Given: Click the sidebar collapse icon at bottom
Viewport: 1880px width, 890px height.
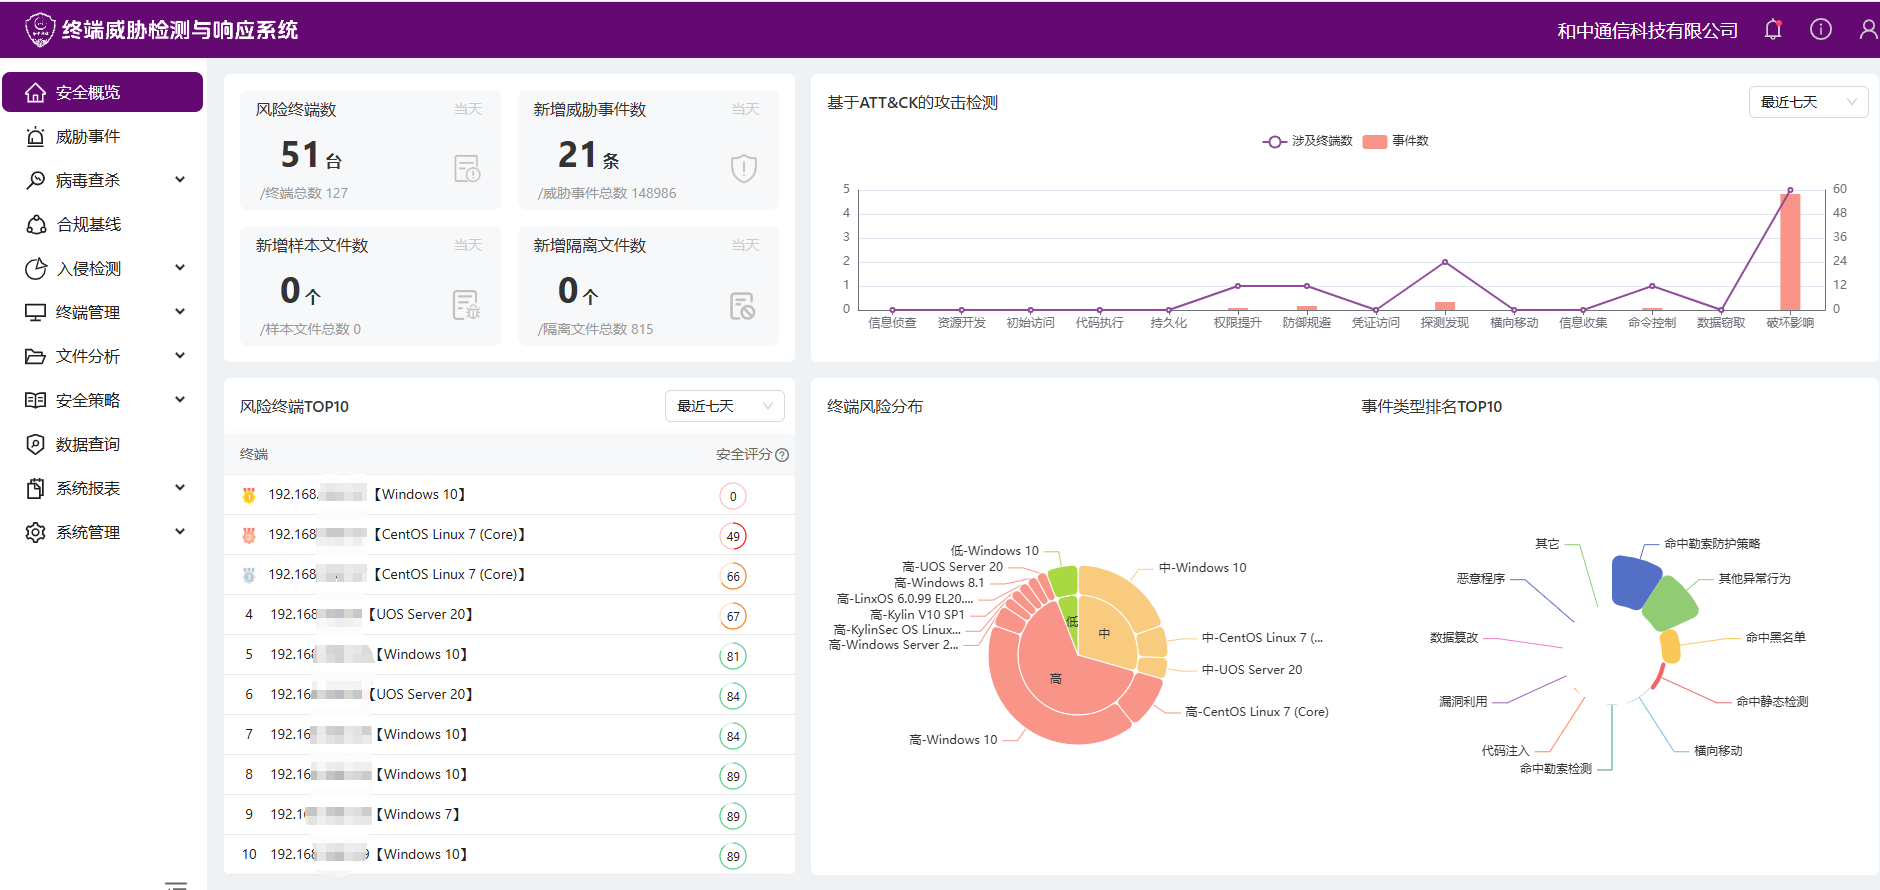Looking at the screenshot, I should (176, 884).
